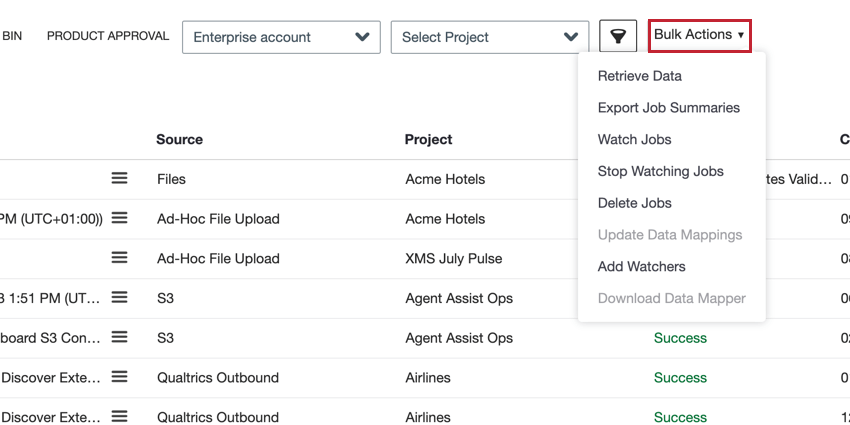
Task: Click the Project column header
Action: point(428,140)
